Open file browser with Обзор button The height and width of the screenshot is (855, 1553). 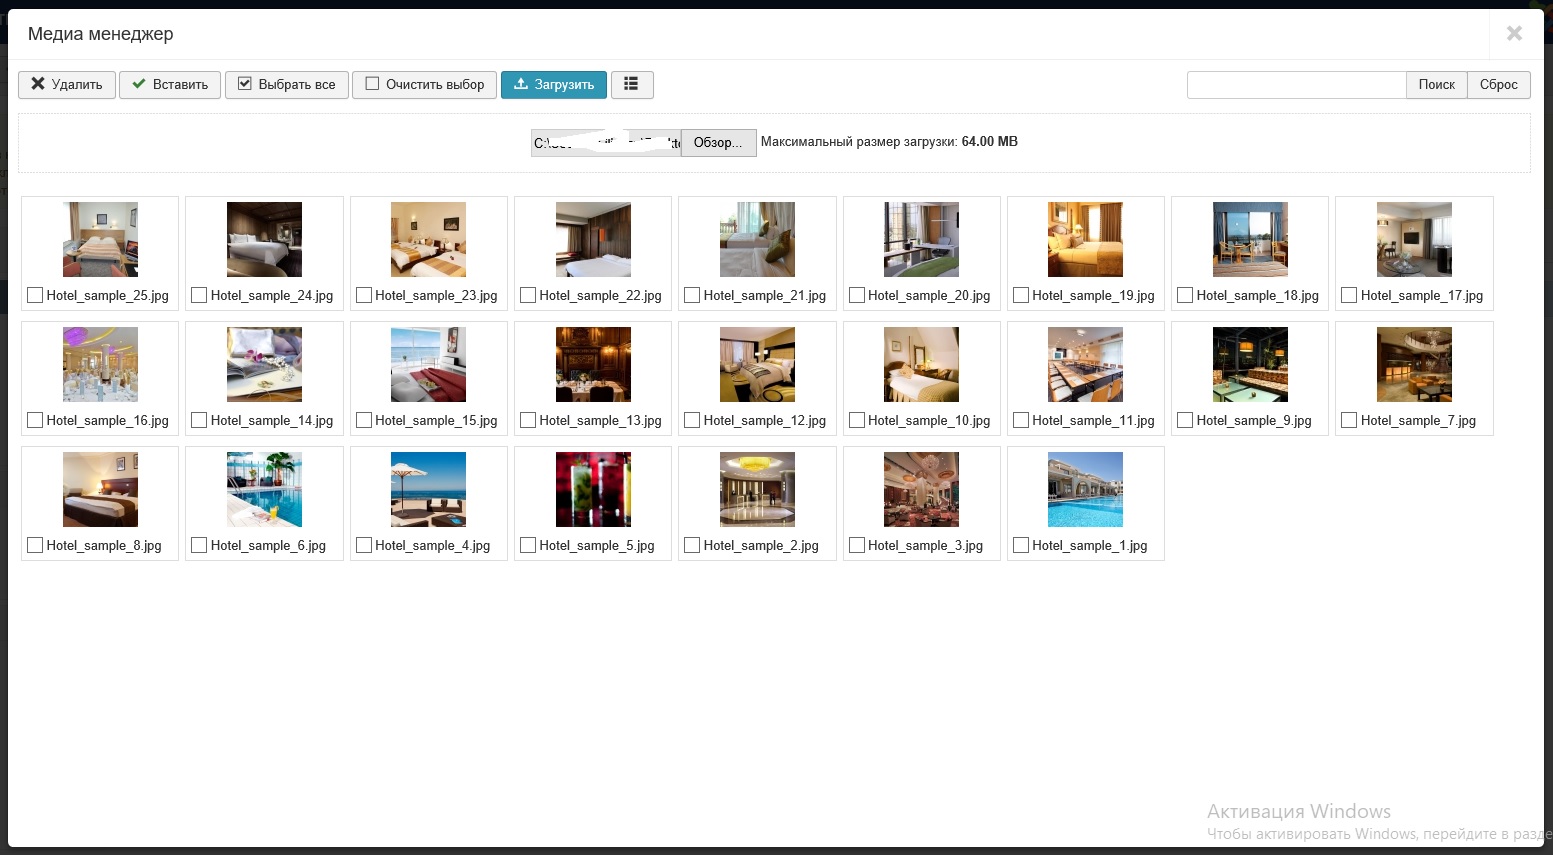tap(718, 143)
